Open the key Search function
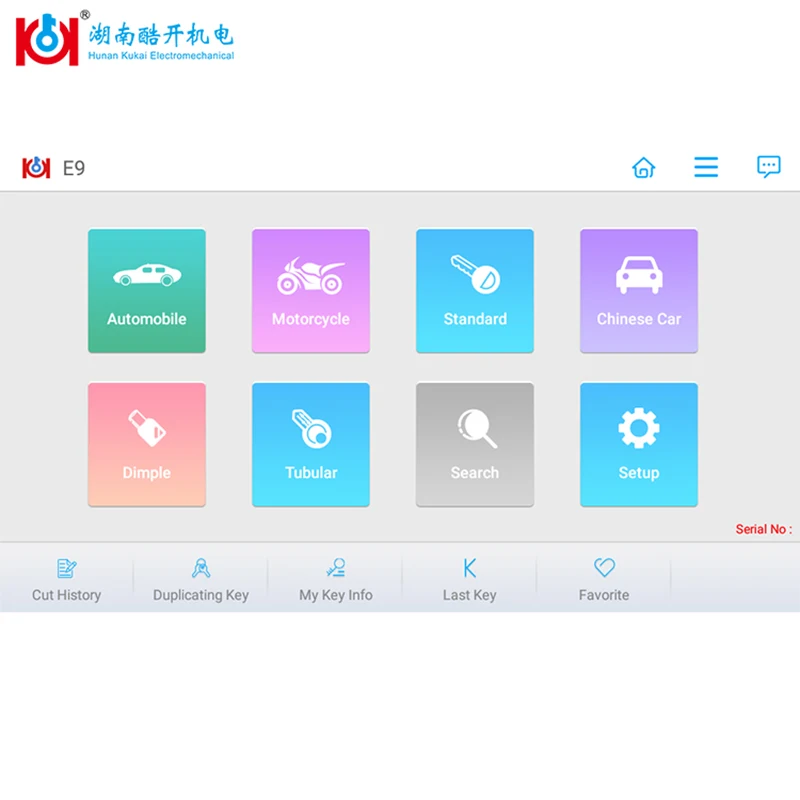Image resolution: width=800 pixels, height=800 pixels. pos(474,444)
